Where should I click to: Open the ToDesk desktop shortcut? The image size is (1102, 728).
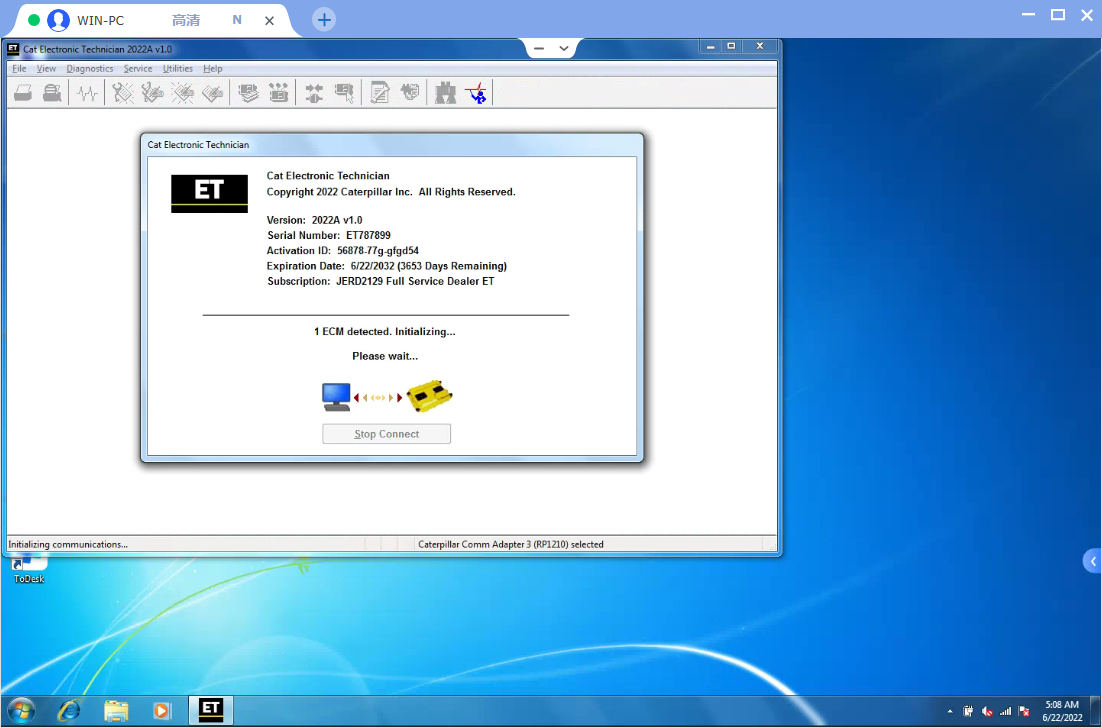pos(29,570)
